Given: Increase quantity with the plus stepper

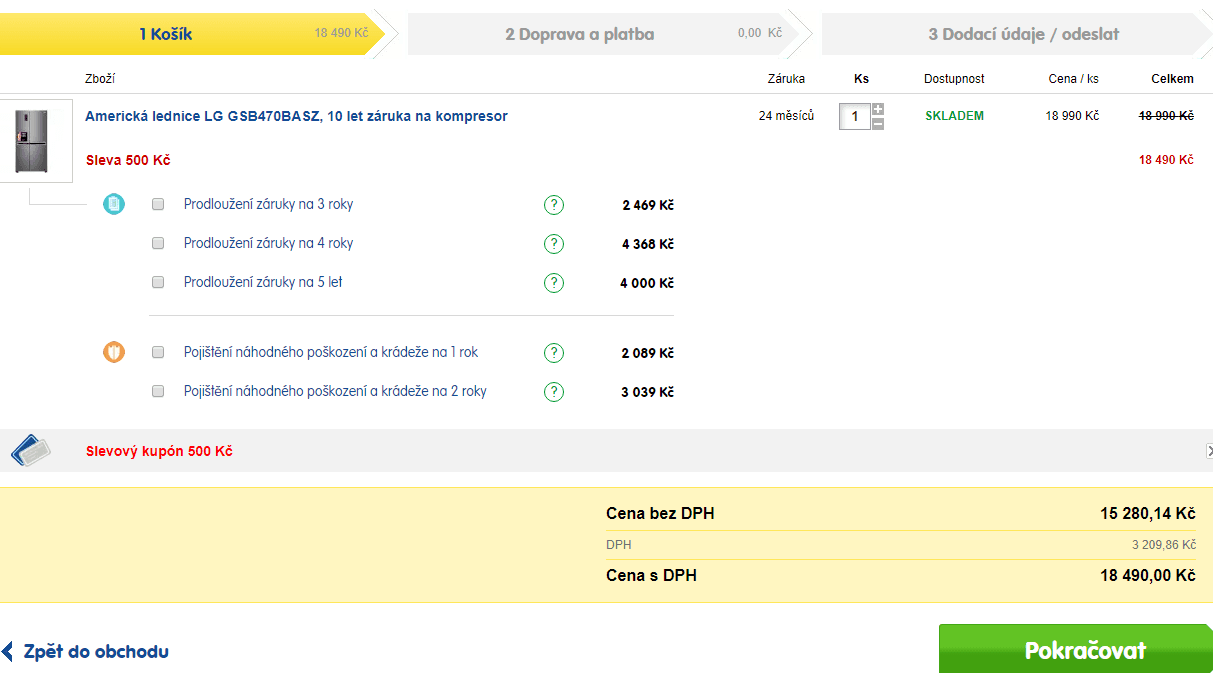Looking at the screenshot, I should click(x=878, y=109).
